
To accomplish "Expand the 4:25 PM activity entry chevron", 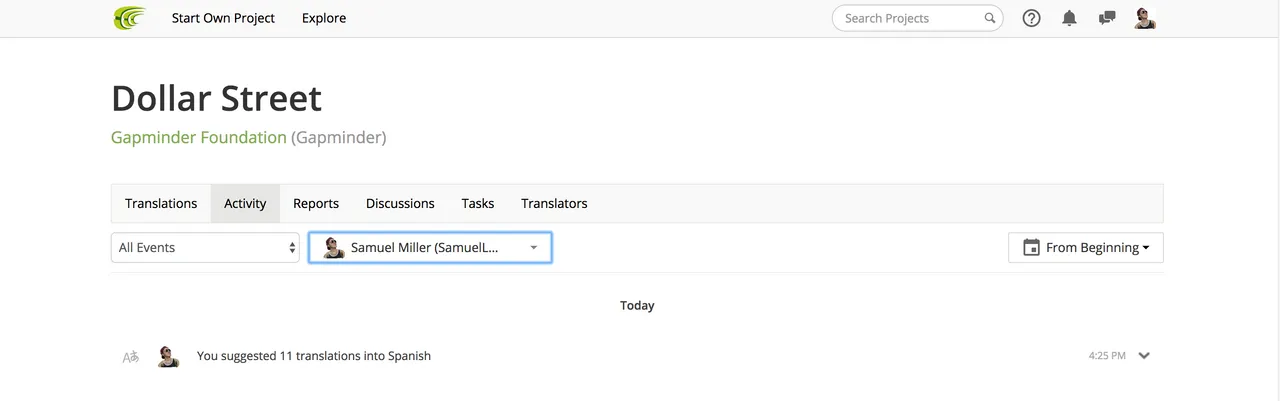I will (1144, 356).
